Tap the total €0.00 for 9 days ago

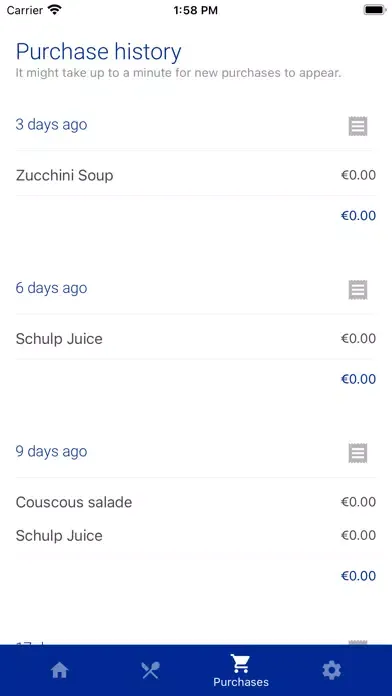358,576
